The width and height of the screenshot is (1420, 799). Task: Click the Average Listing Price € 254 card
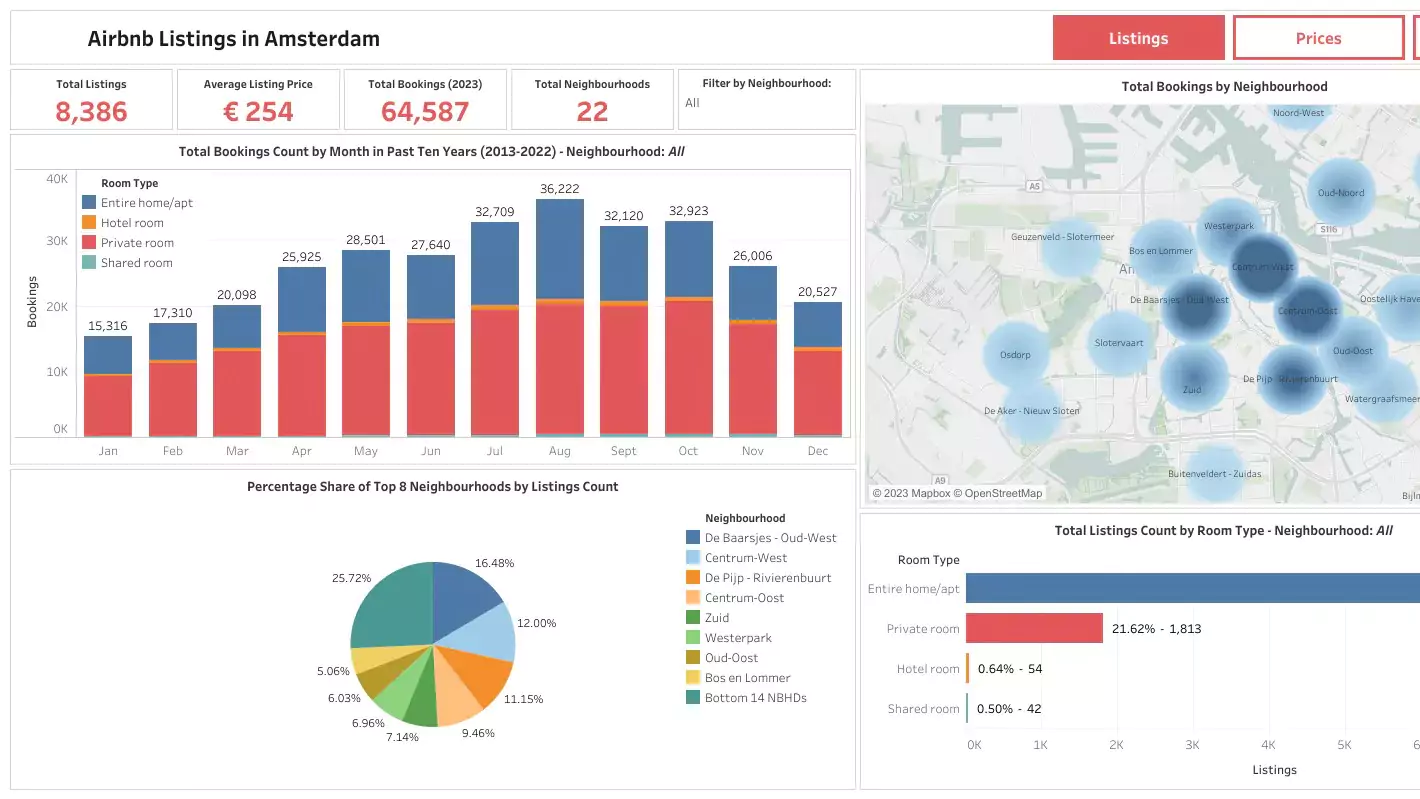click(x=258, y=100)
